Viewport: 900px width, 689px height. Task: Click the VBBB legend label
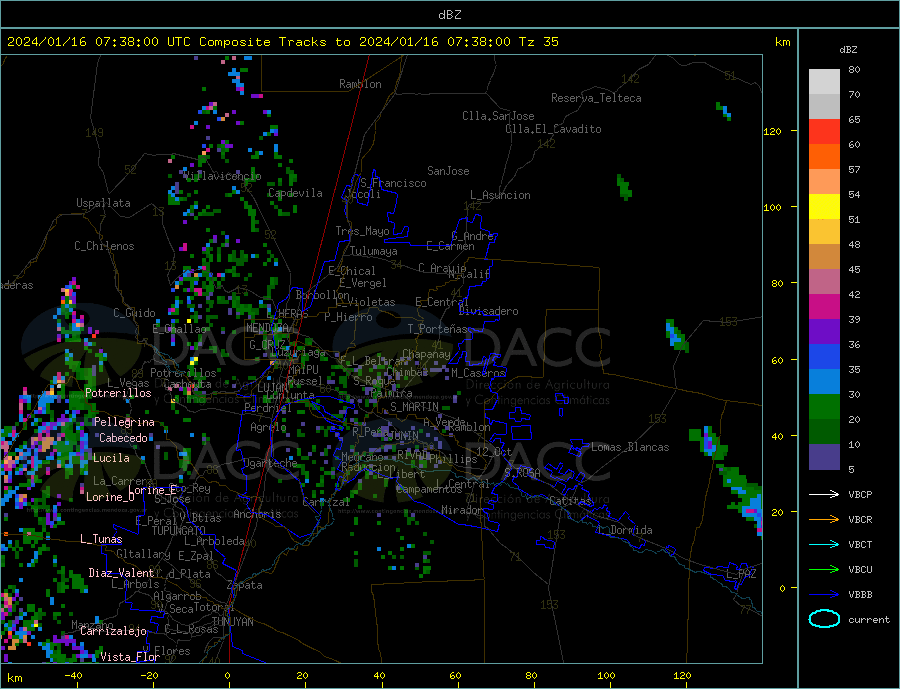[860, 594]
